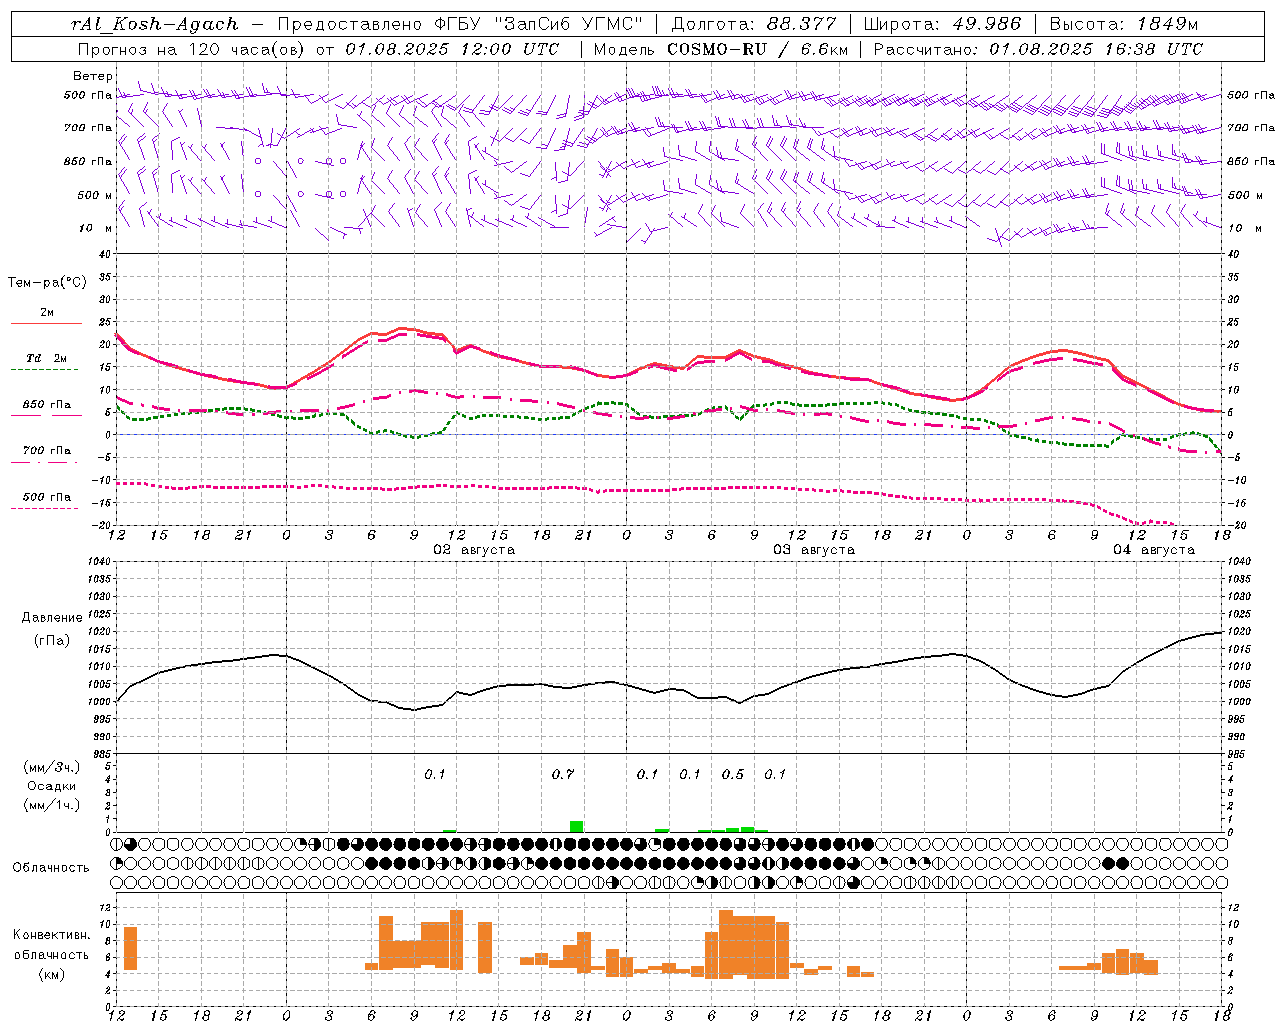This screenshot has width=1280, height=1024.
Task: Click the 700 гПа temperature legend entry
Action: coord(47,451)
